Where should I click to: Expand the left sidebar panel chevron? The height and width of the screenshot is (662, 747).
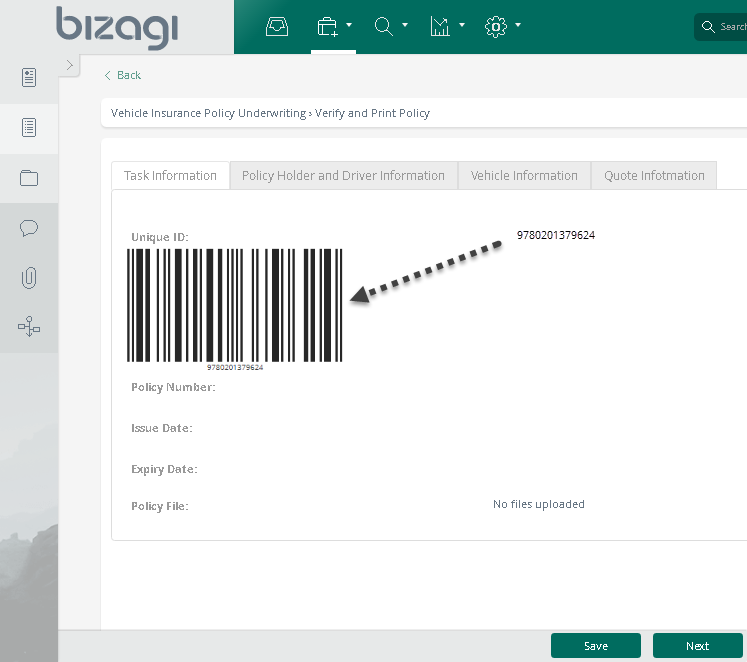click(x=70, y=65)
